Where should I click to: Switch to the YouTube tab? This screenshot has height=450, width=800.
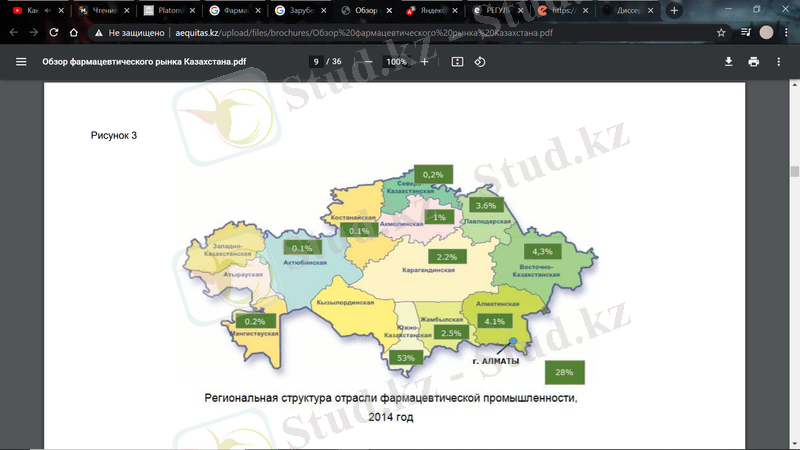(31, 10)
